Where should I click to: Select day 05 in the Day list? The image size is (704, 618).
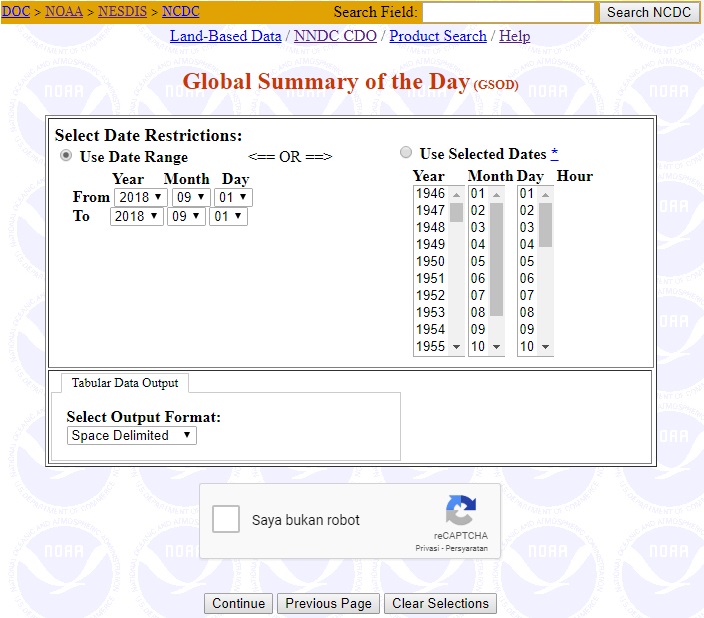[528, 261]
